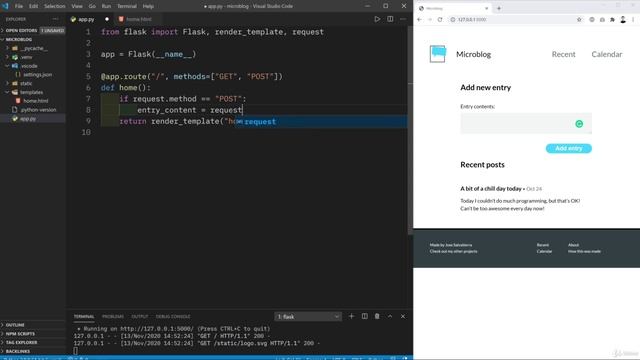Image resolution: width=640 pixels, height=360 pixels.
Task: Open settings.json in the explorer
Action: coord(38,75)
